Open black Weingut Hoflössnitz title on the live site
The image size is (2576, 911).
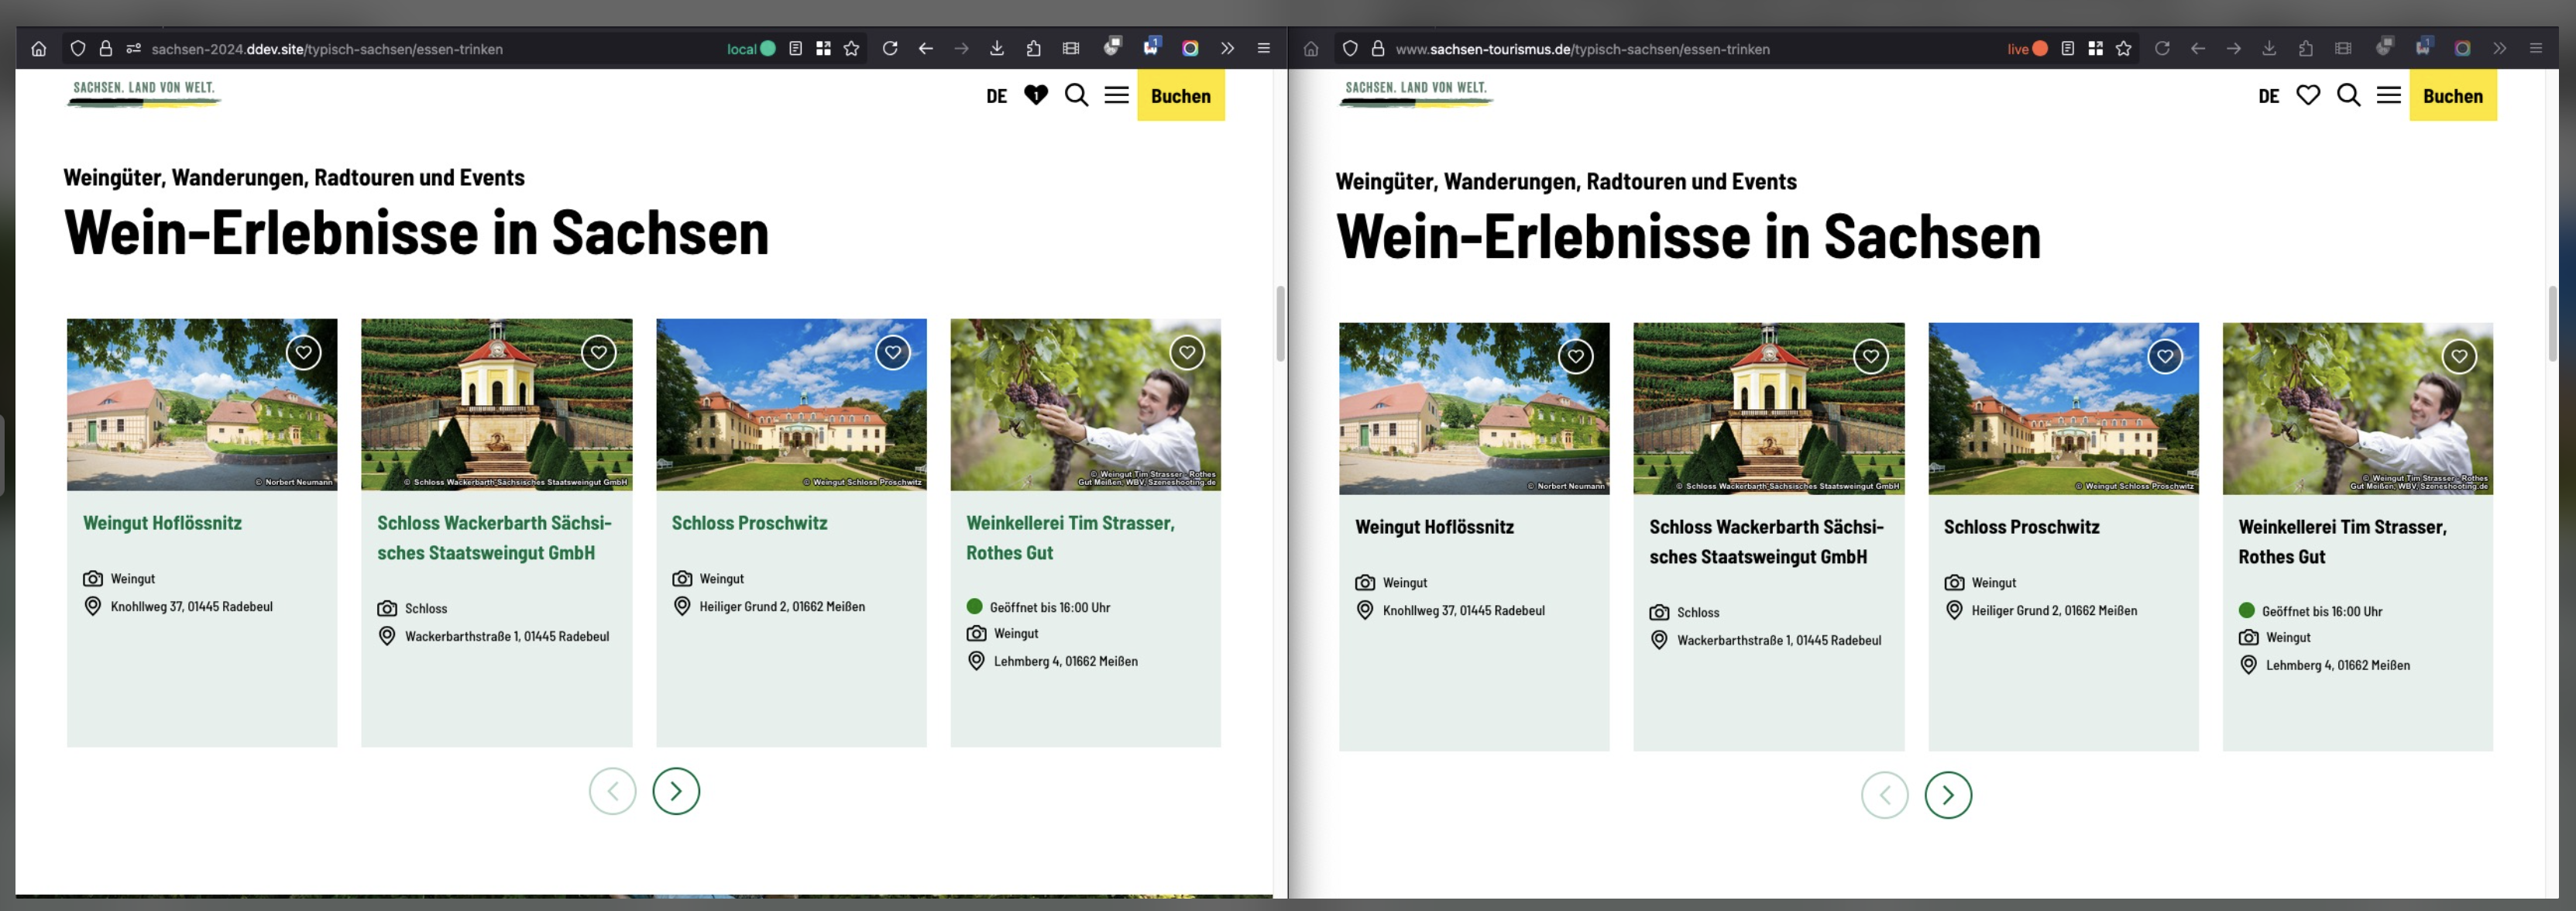point(1434,527)
